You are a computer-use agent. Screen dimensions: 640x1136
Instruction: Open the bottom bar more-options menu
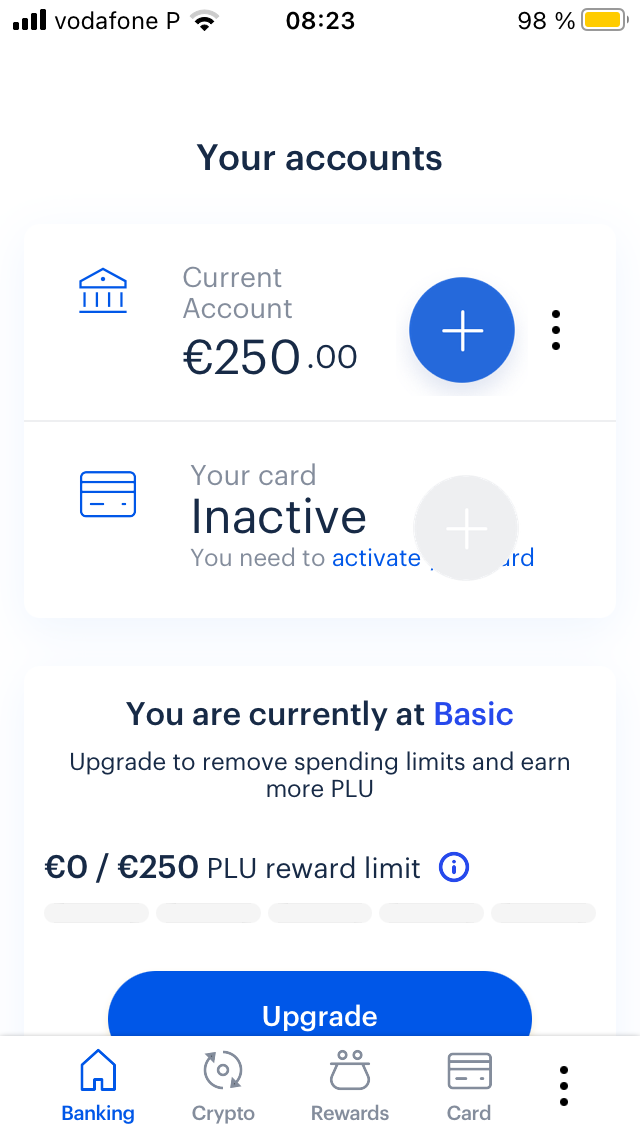pos(564,1086)
